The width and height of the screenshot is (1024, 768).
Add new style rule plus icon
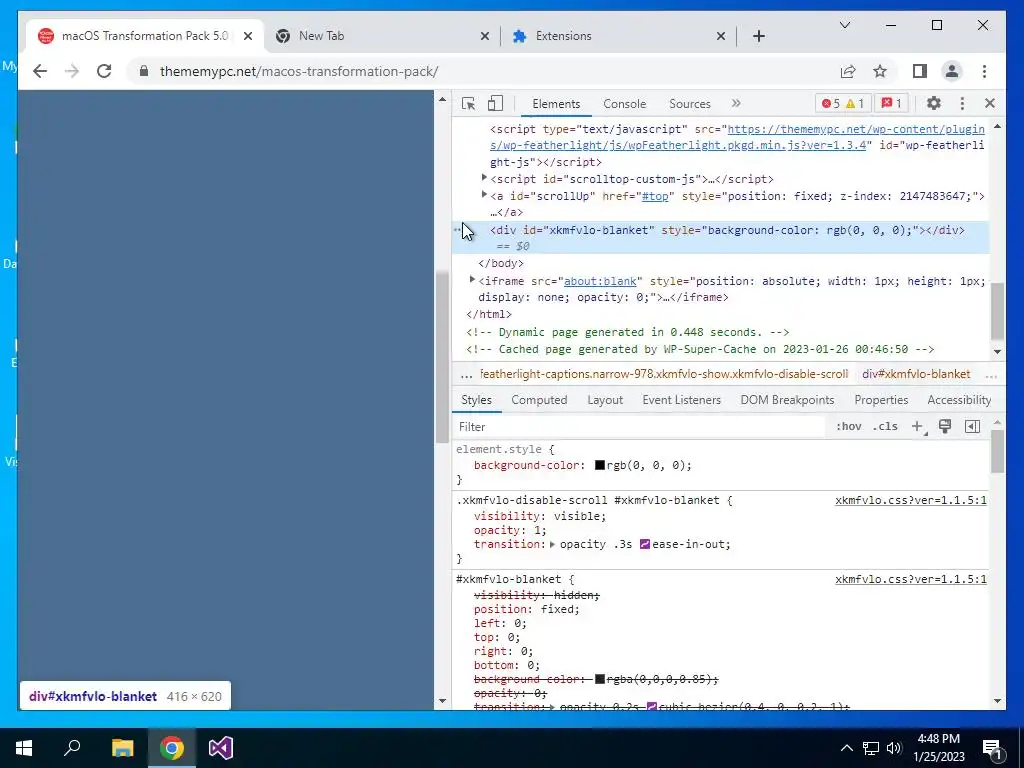tap(917, 426)
